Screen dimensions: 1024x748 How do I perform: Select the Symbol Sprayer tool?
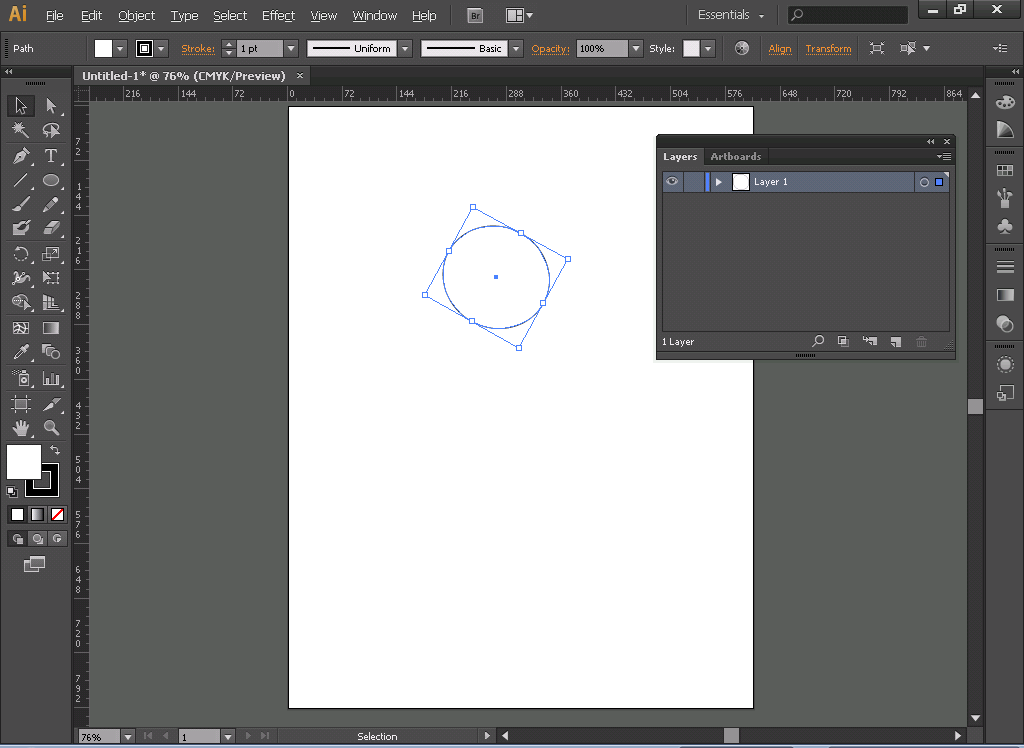coord(21,378)
